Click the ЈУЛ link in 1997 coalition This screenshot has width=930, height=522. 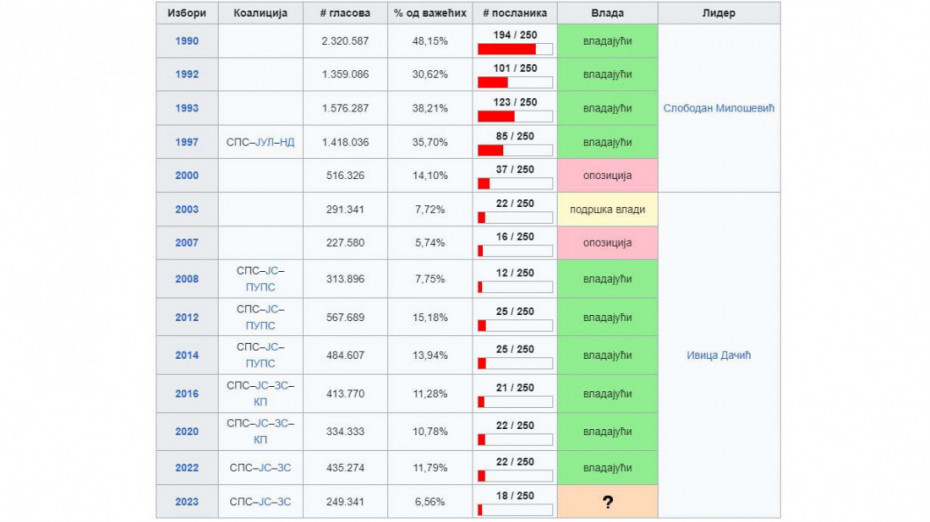(x=265, y=142)
